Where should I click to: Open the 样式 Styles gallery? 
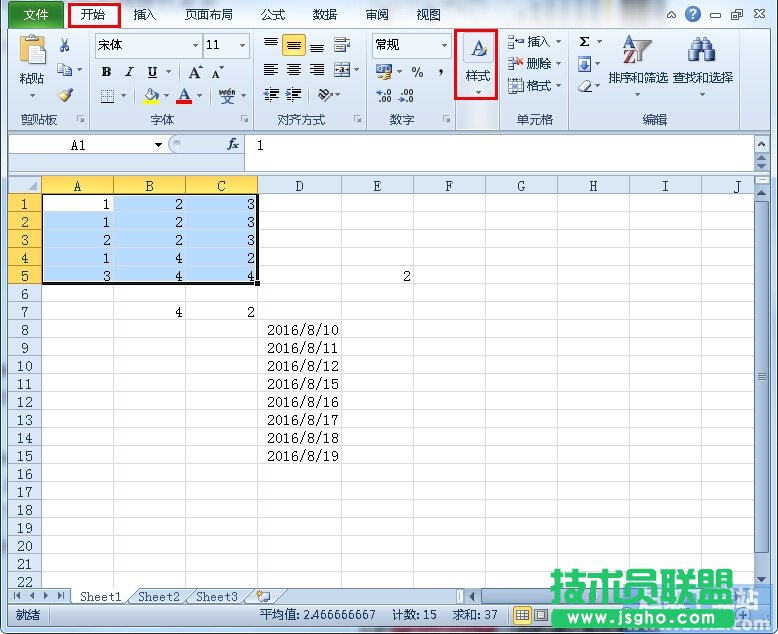[477, 64]
